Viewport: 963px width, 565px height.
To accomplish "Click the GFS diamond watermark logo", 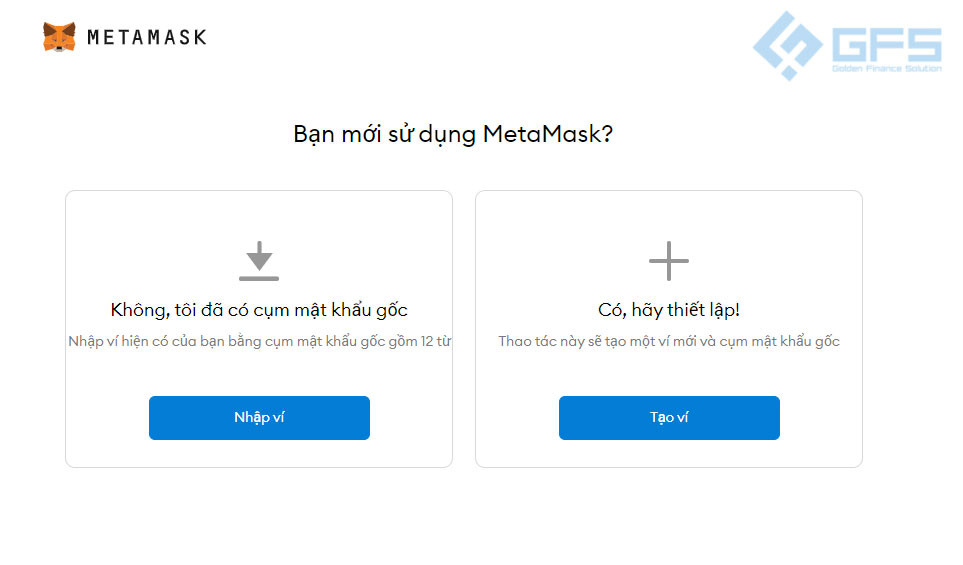I will point(788,45).
